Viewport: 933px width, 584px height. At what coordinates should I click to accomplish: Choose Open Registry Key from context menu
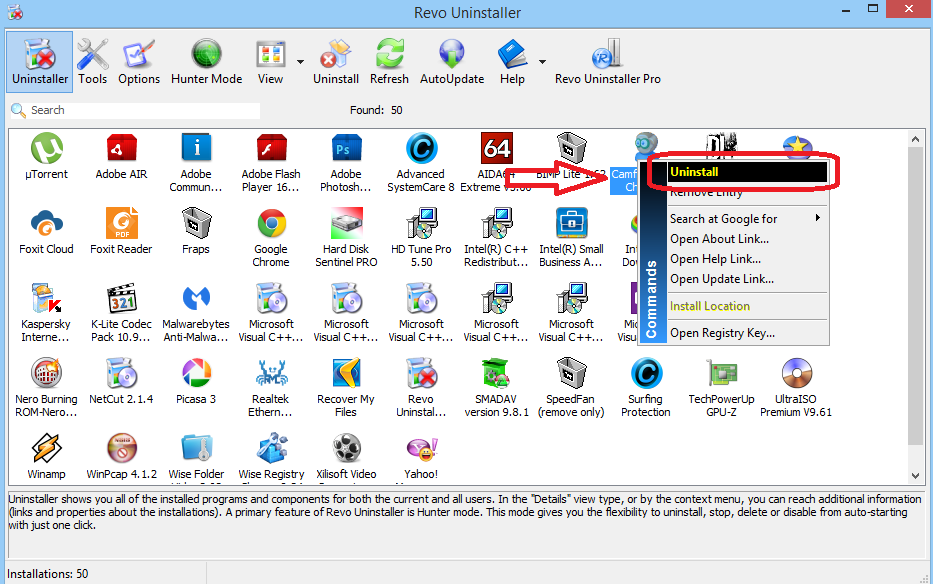(722, 333)
